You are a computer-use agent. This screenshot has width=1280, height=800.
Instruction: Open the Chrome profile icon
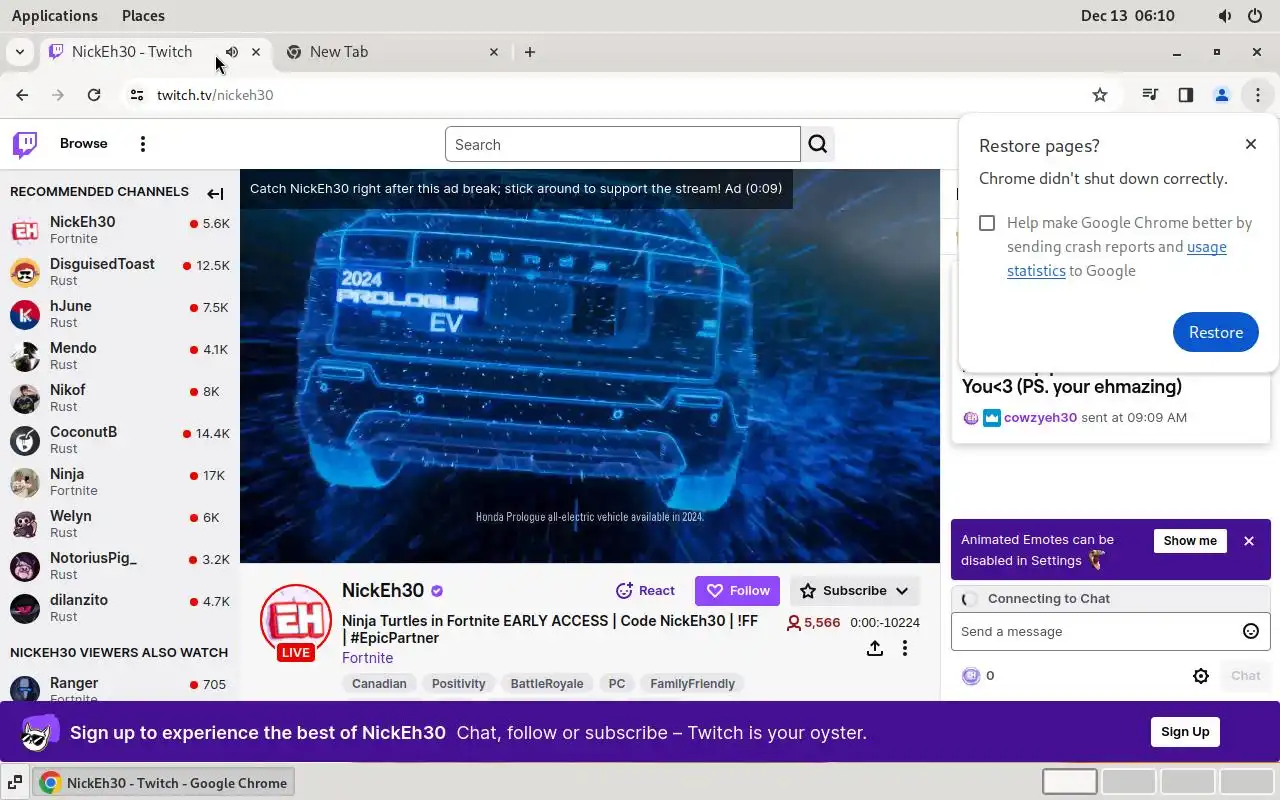click(1222, 95)
